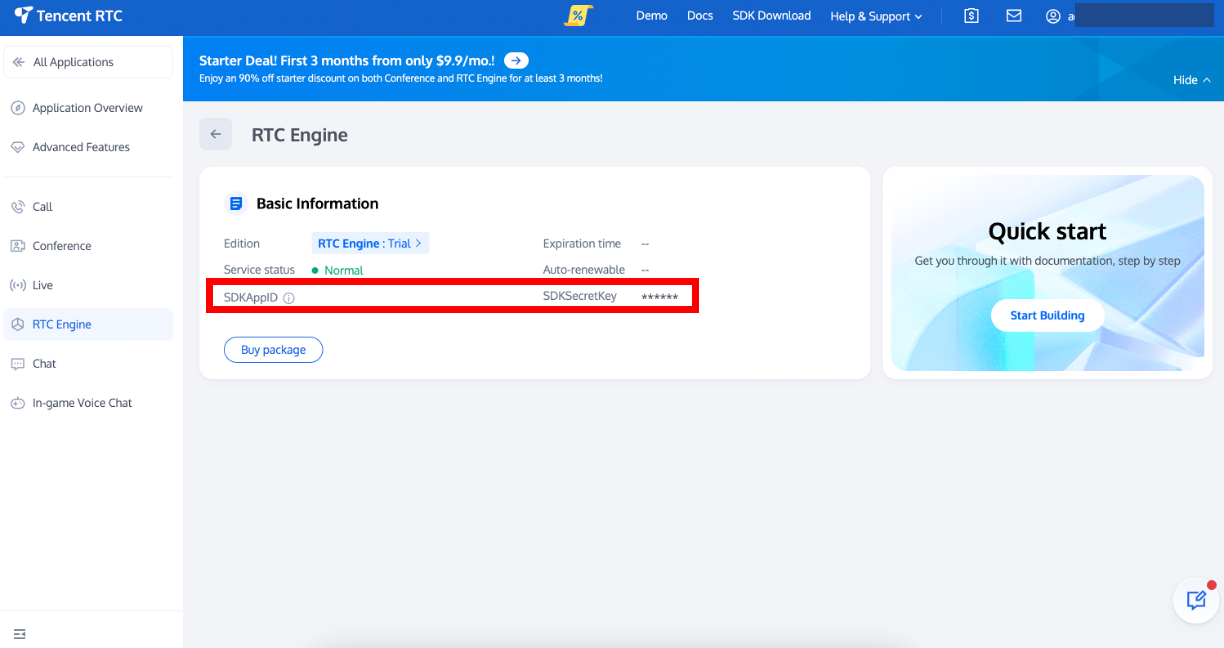
Task: Click the SDKAppID label
Action: coord(251,298)
